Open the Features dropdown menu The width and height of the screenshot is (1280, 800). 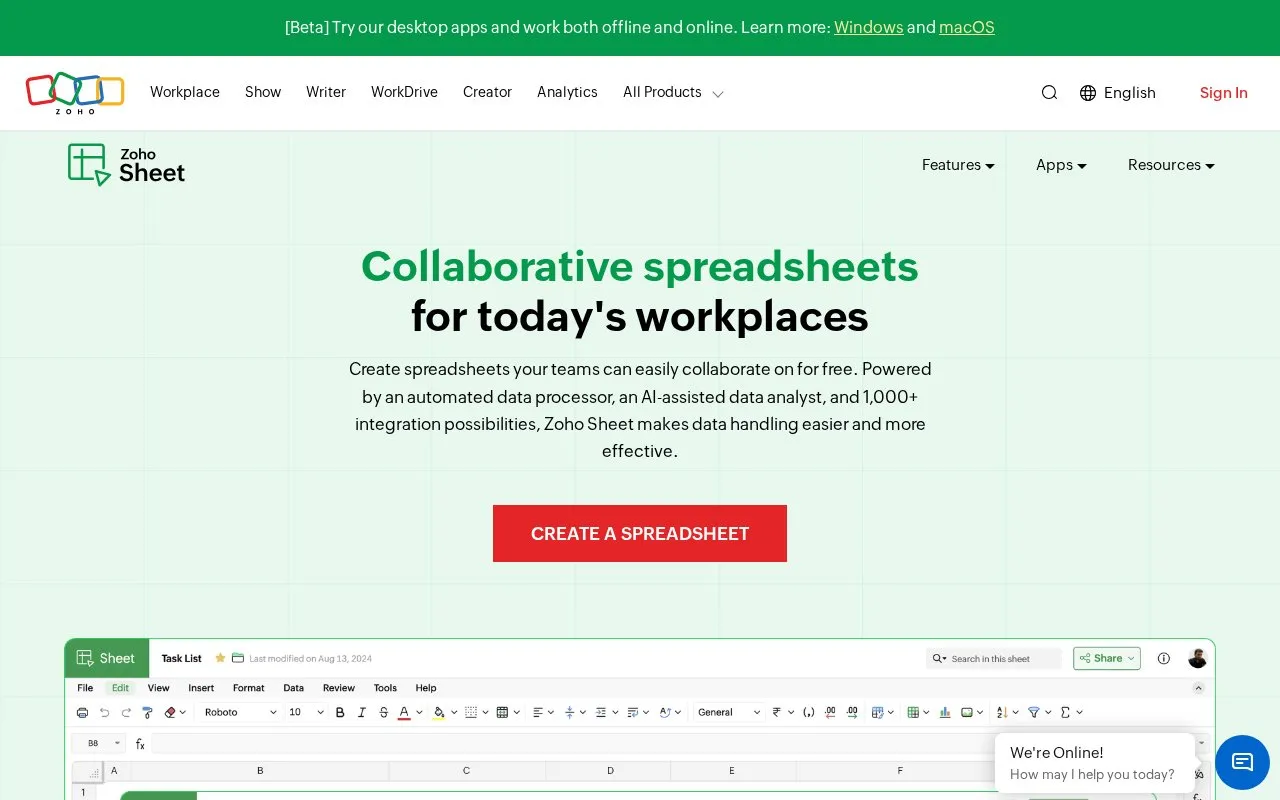(958, 165)
